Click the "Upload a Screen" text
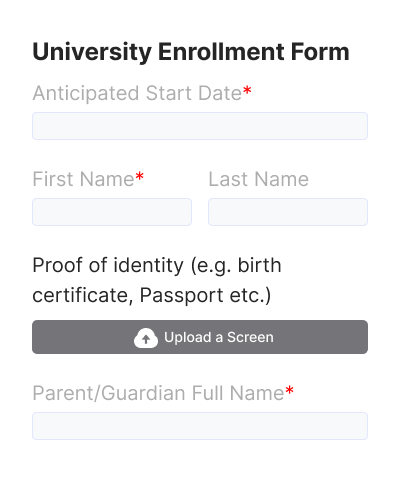The width and height of the screenshot is (400, 480). (x=219, y=337)
